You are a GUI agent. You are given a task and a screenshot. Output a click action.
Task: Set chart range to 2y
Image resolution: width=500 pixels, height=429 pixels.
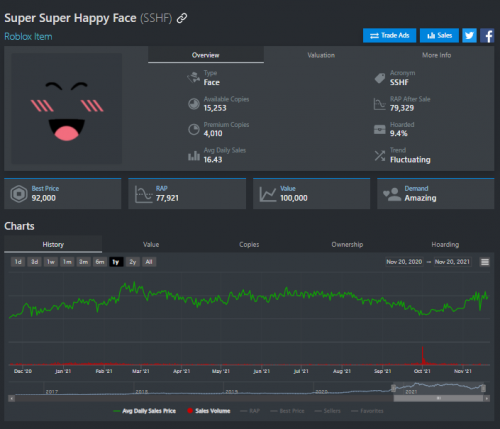point(132,262)
